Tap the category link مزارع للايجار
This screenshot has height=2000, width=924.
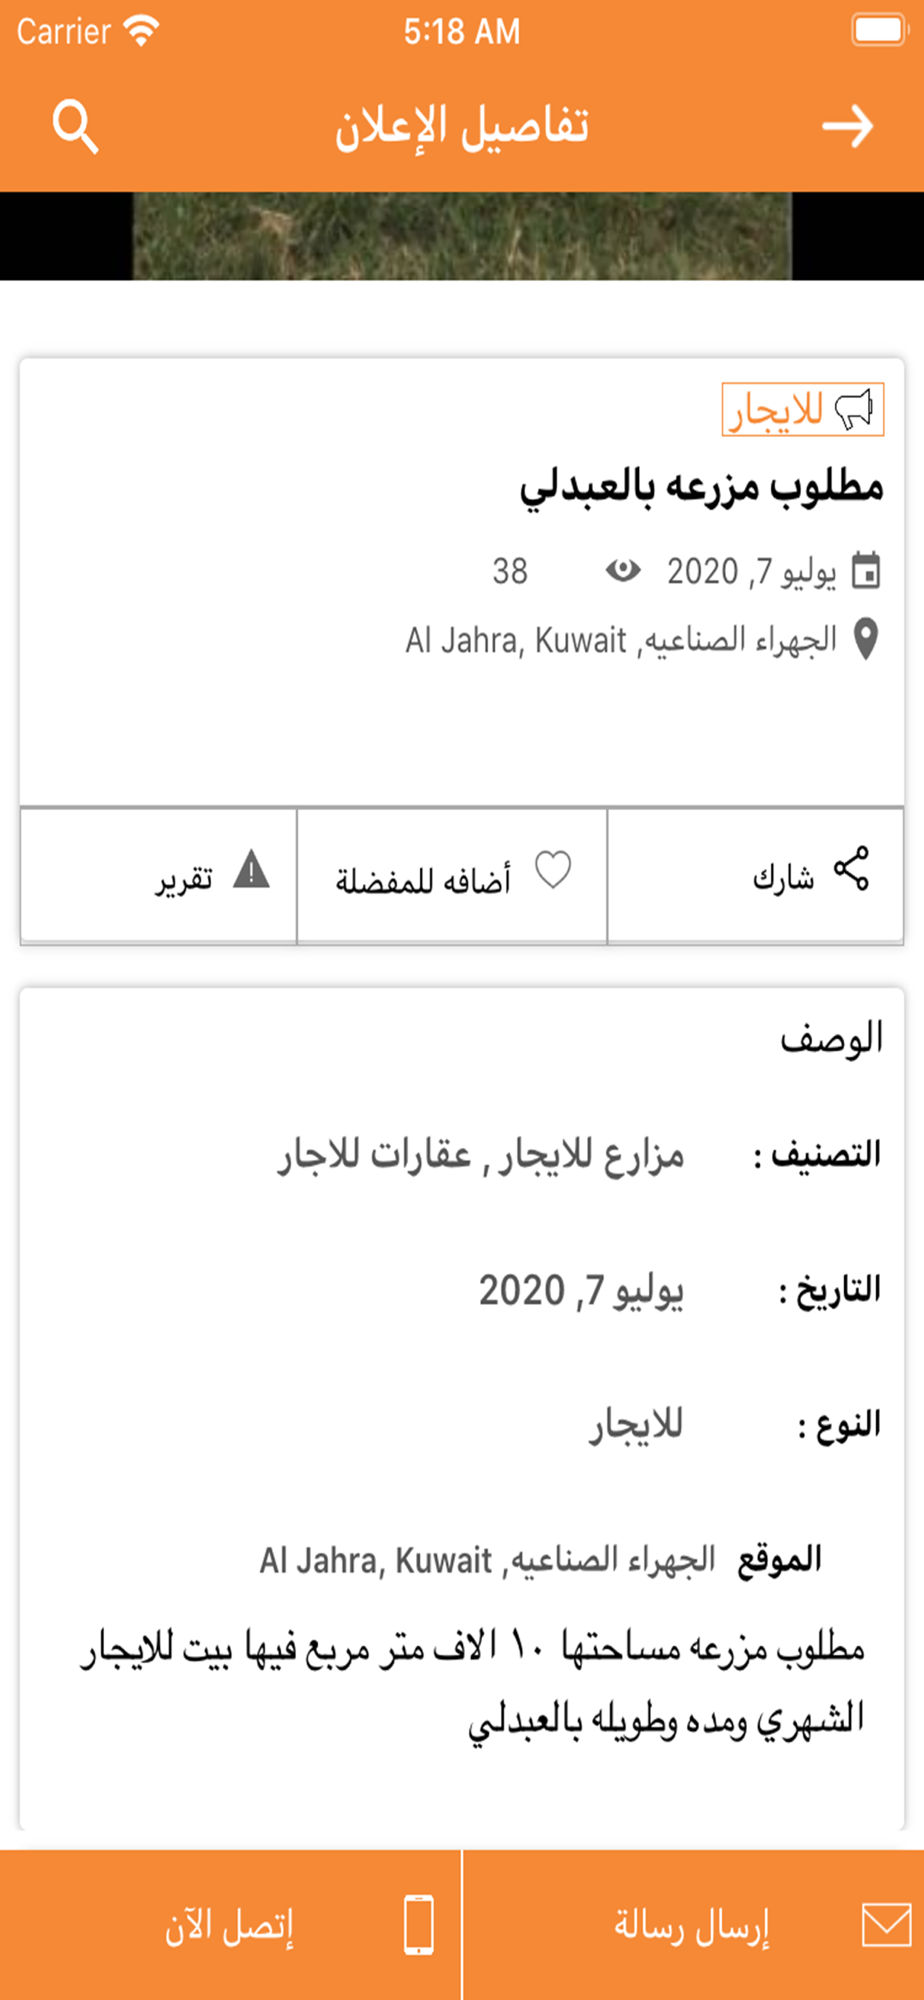592,1156
